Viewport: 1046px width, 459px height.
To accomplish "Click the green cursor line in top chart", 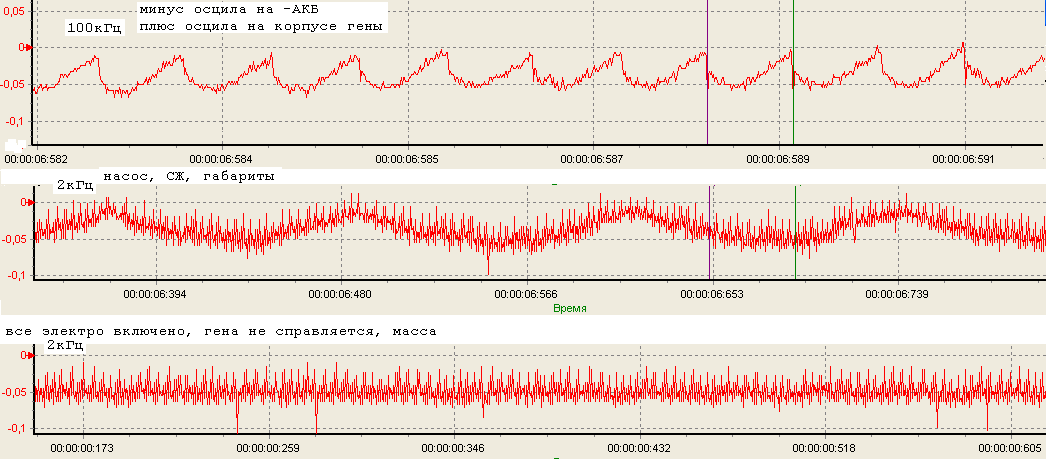I will (x=793, y=72).
